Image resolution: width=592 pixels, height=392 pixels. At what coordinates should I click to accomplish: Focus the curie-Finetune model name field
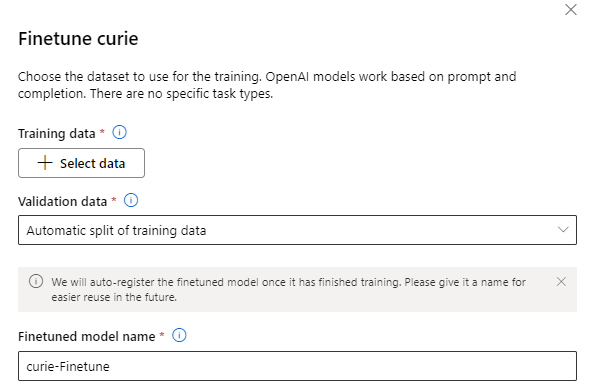click(x=297, y=366)
